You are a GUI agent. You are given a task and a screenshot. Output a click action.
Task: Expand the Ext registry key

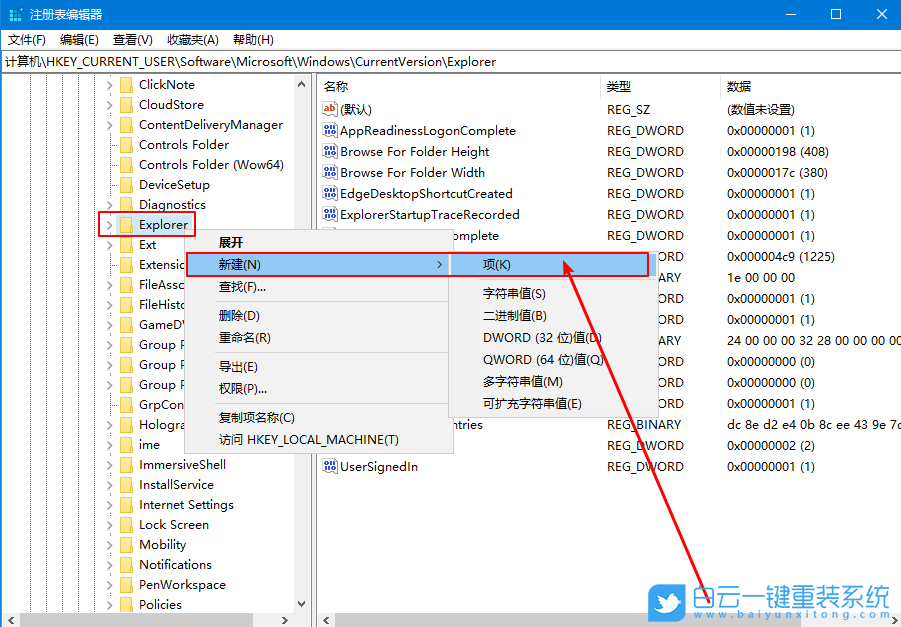tap(108, 244)
